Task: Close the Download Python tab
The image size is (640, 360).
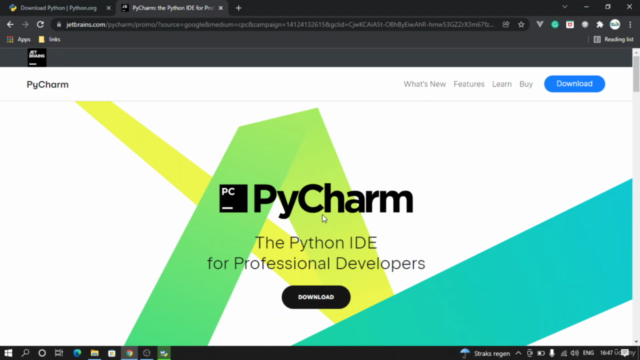Action: pos(109,8)
